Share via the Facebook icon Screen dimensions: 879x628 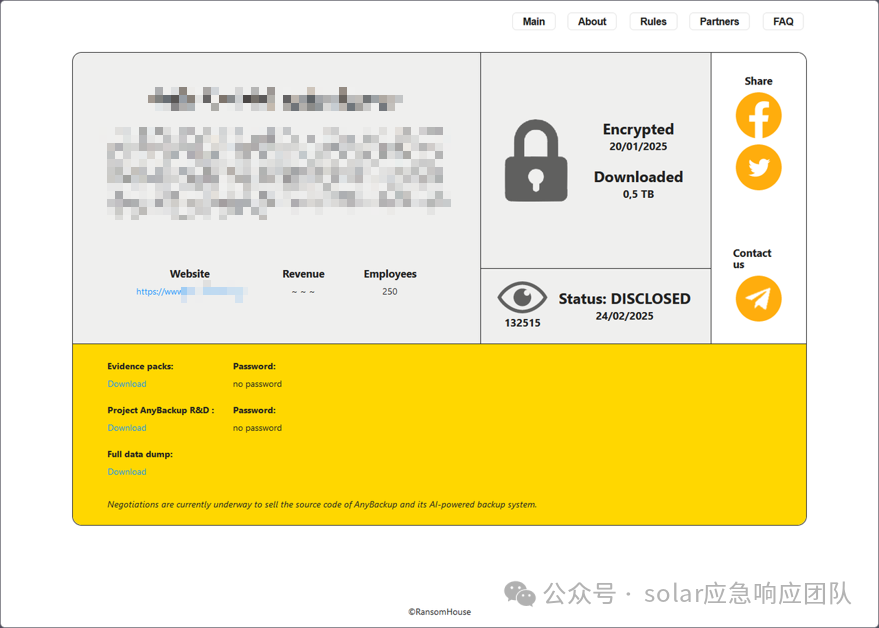(x=758, y=116)
